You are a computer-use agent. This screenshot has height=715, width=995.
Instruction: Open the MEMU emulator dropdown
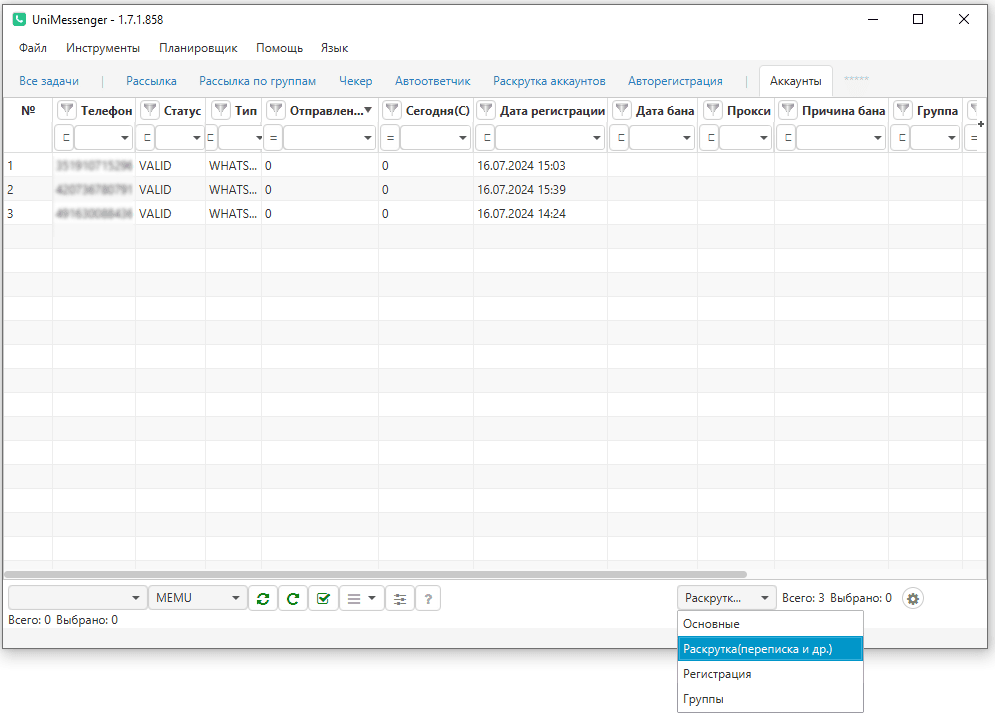pos(197,598)
